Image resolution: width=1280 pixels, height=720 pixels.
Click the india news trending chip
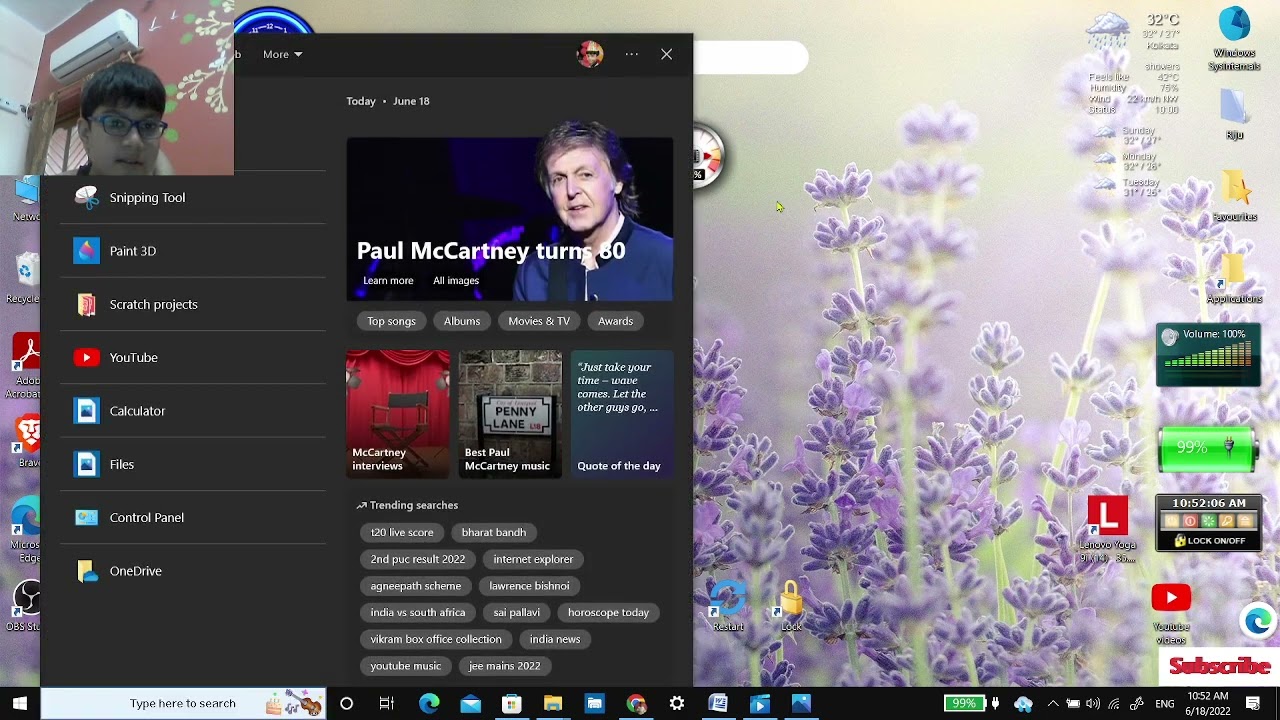click(555, 640)
